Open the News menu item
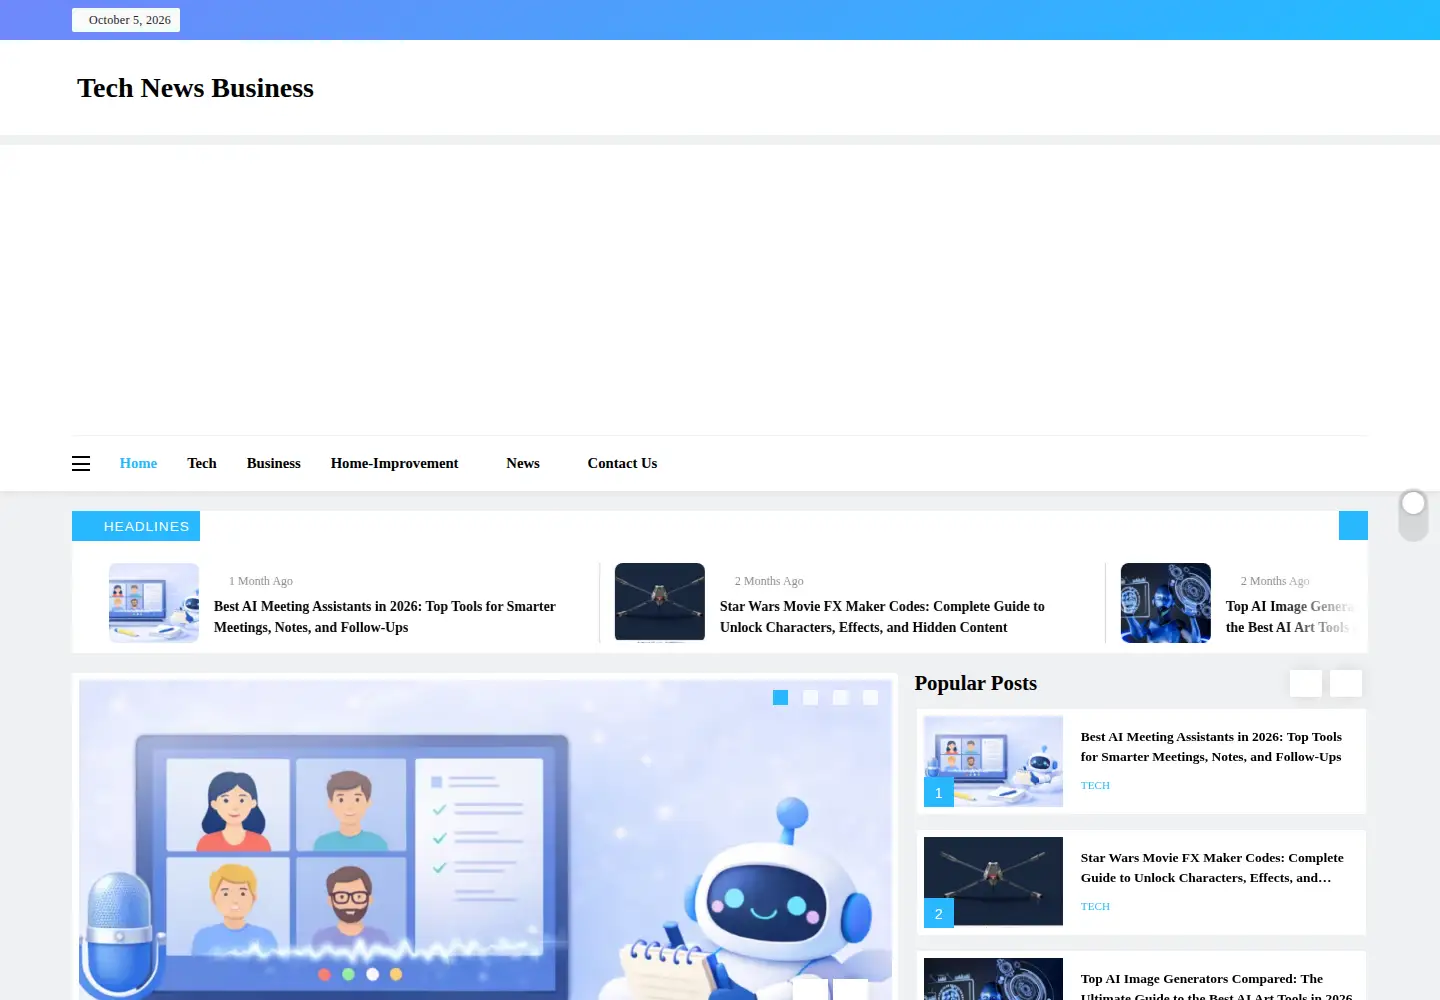Image resolution: width=1440 pixels, height=1000 pixels. click(x=523, y=463)
